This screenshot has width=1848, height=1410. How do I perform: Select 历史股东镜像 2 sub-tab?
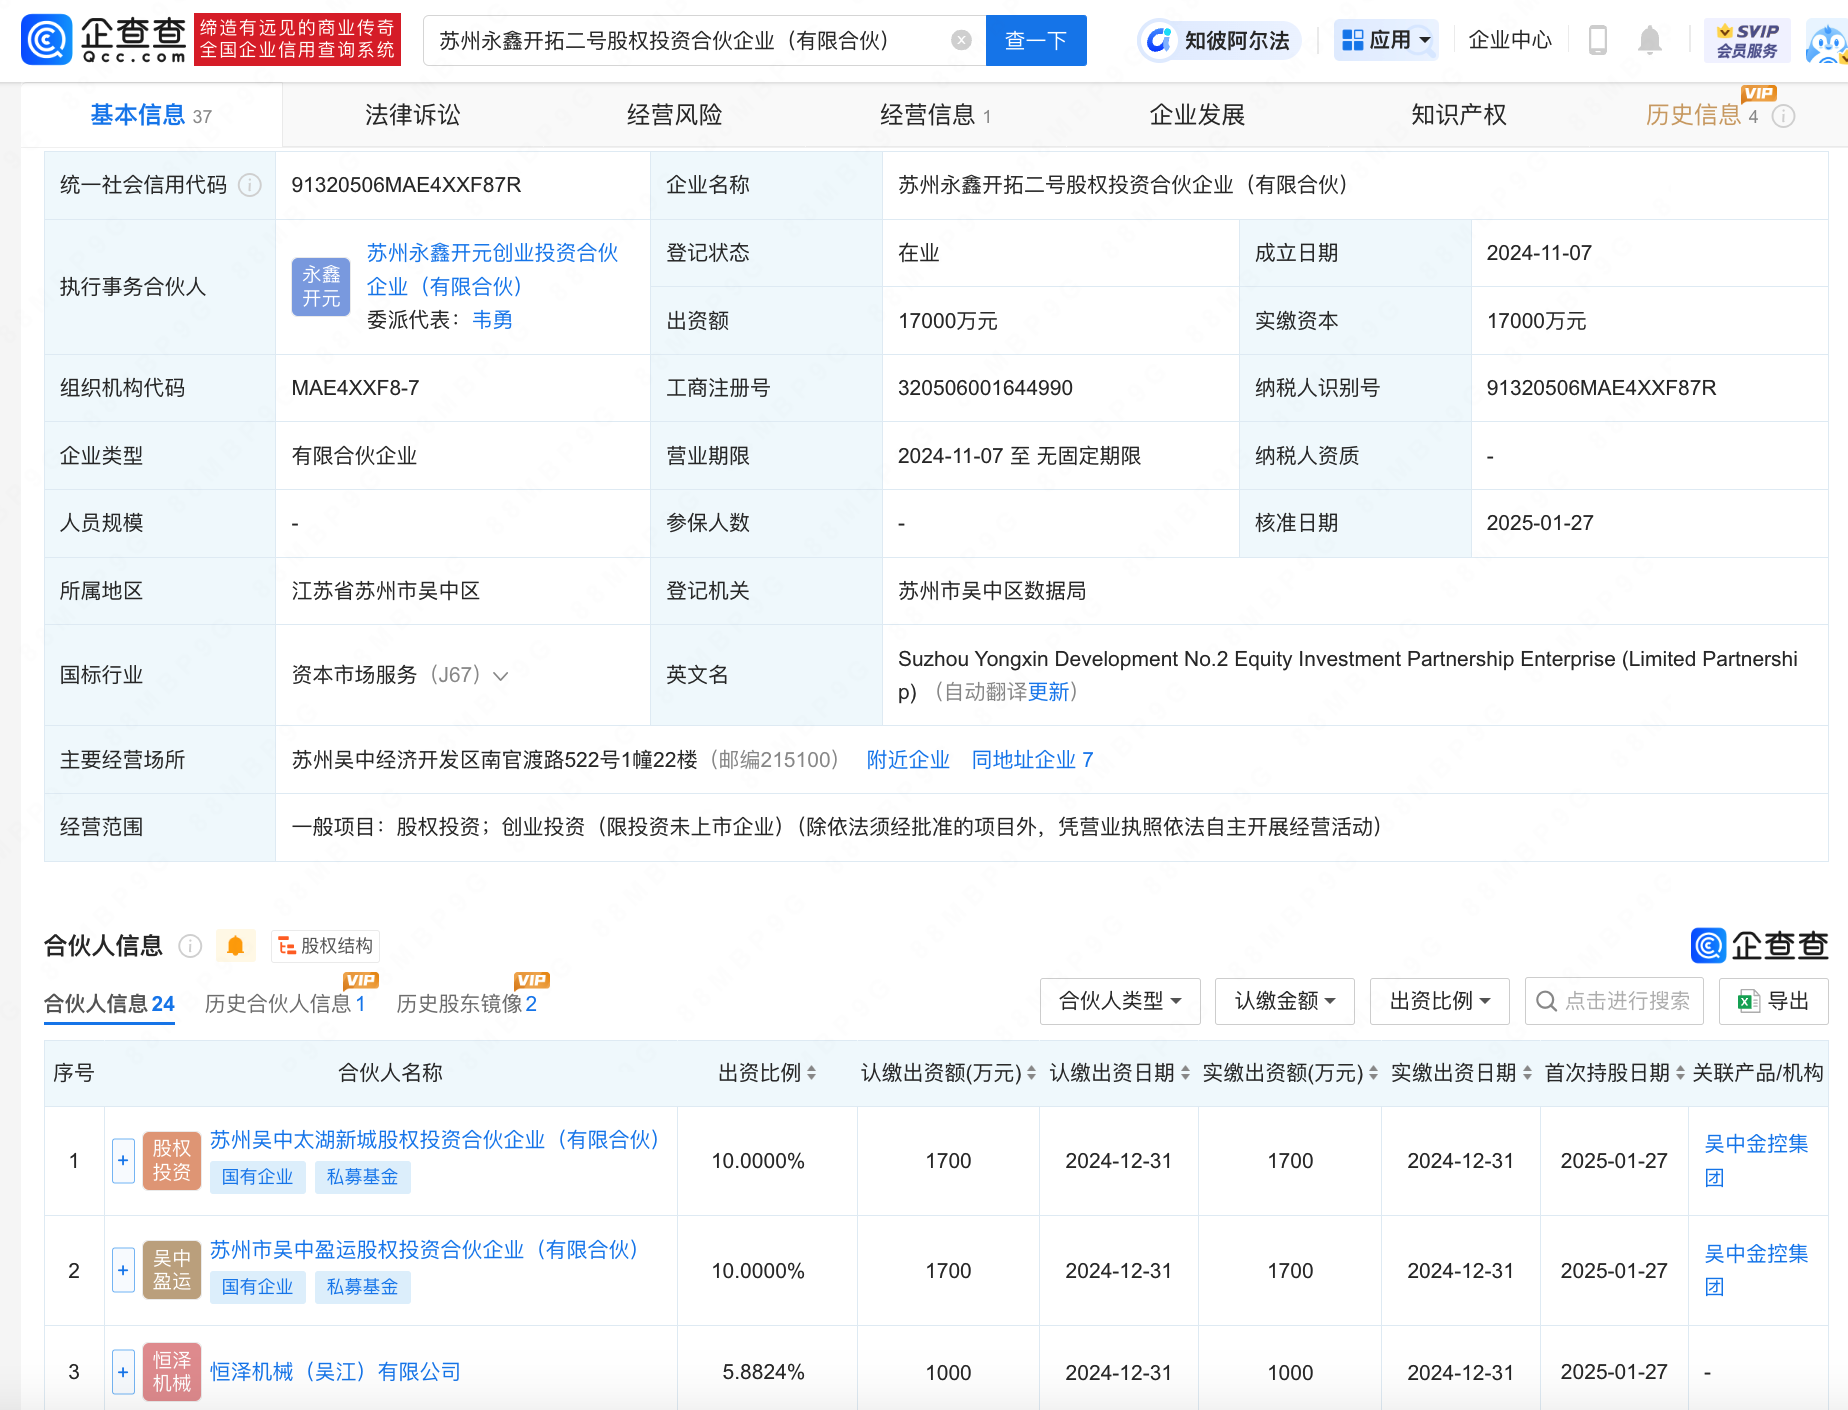click(x=467, y=1004)
